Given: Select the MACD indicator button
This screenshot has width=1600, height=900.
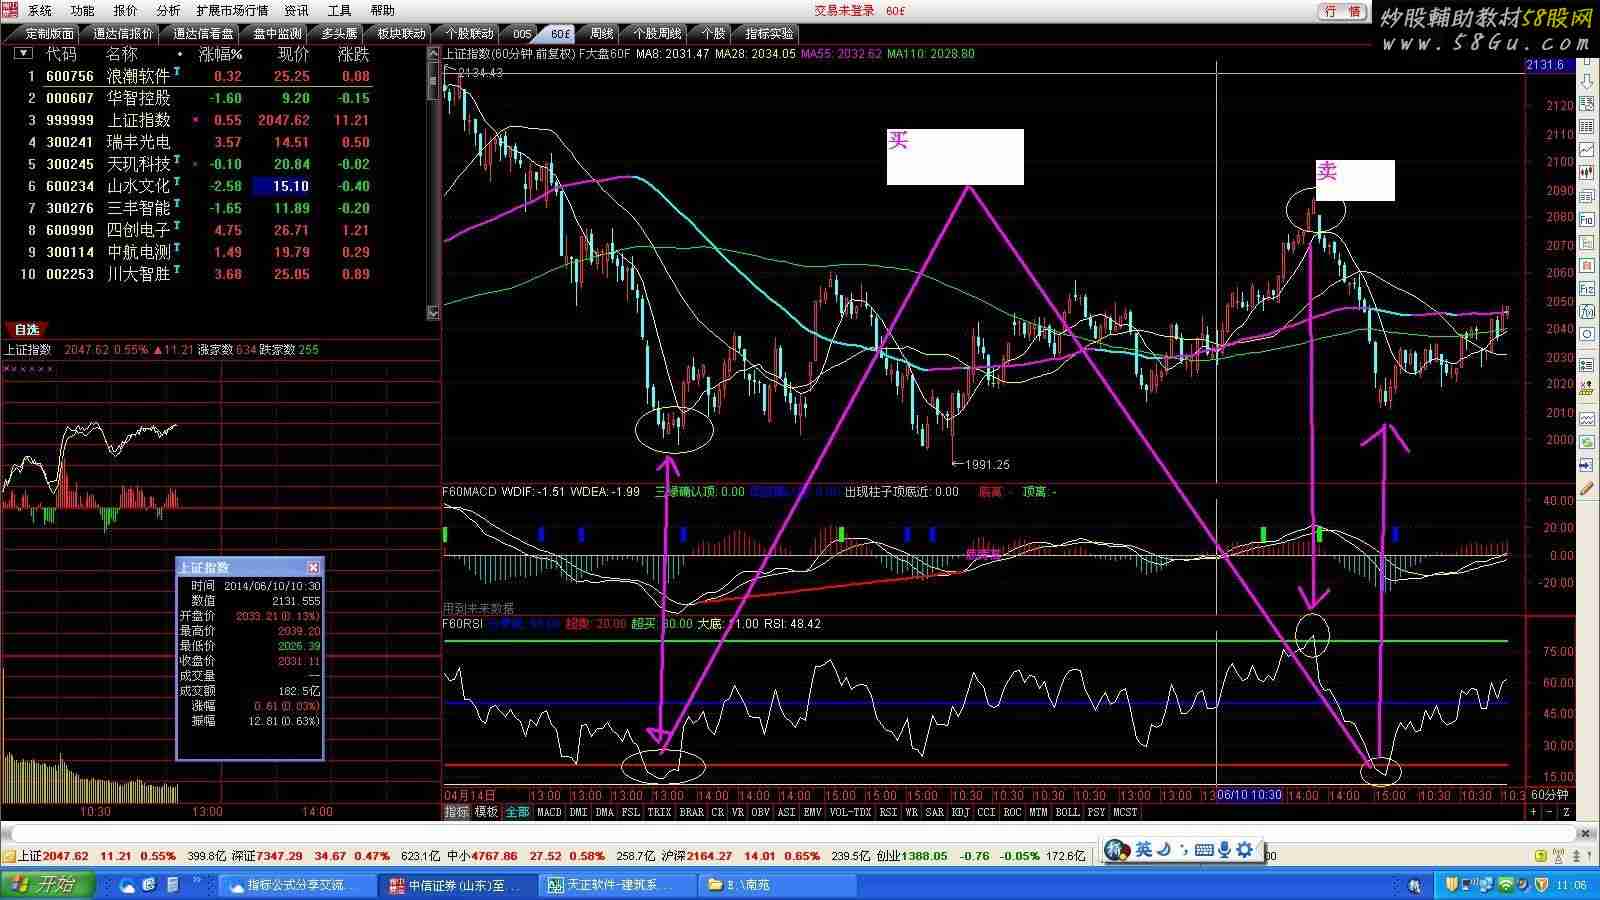Looking at the screenshot, I should [x=550, y=812].
